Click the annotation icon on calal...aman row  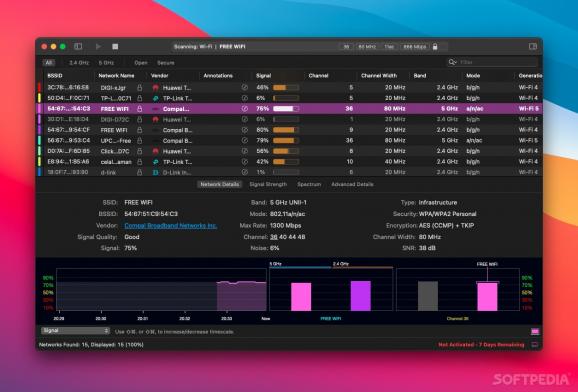point(245,162)
